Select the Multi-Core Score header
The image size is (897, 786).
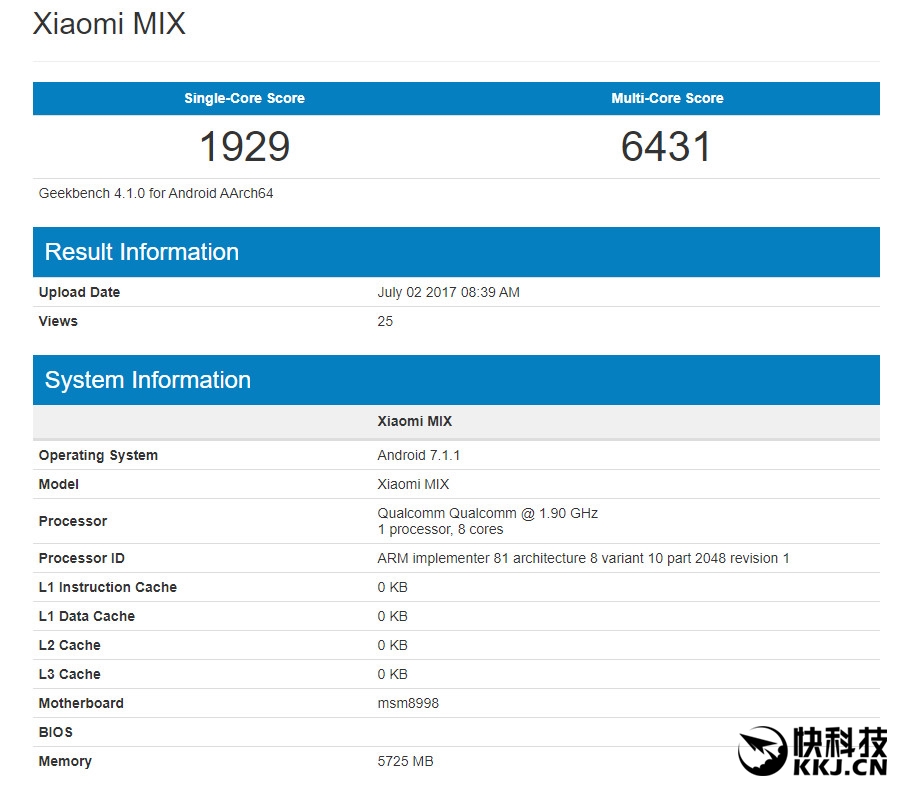(667, 98)
